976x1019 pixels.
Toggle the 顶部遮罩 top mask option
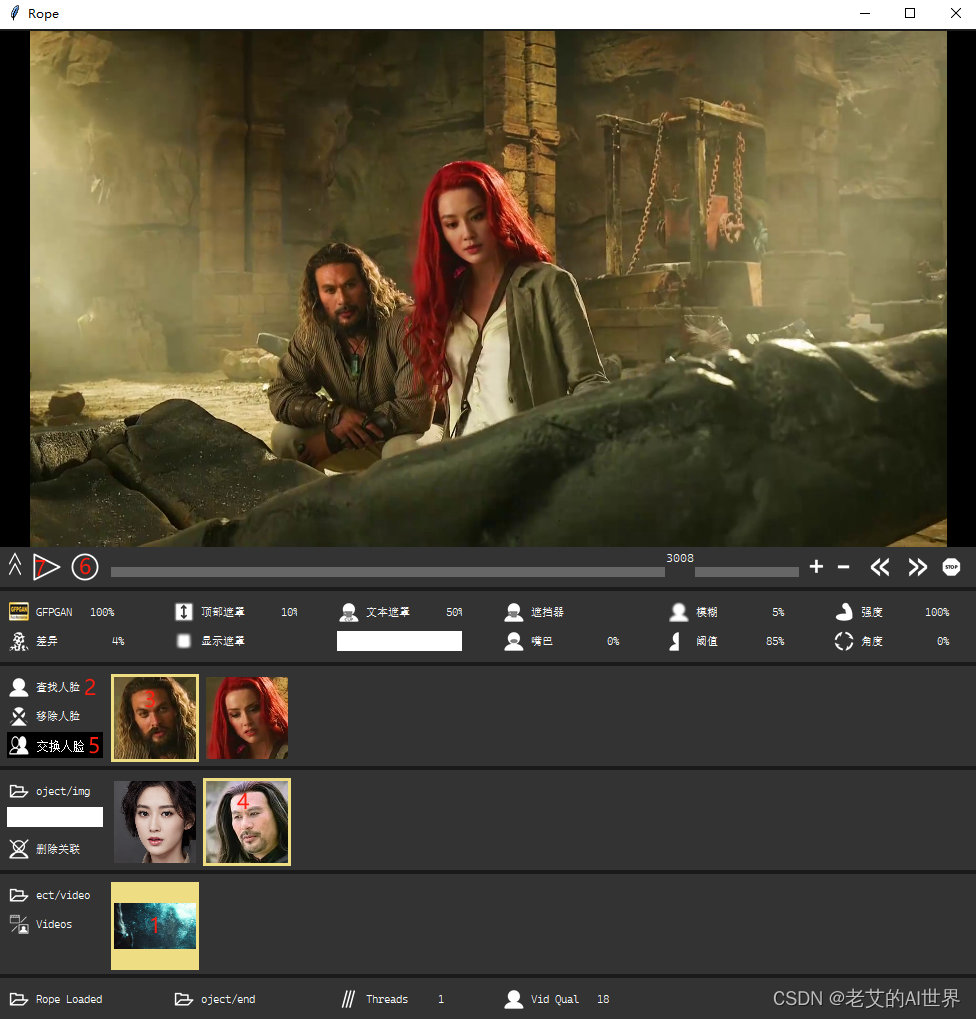tap(184, 611)
